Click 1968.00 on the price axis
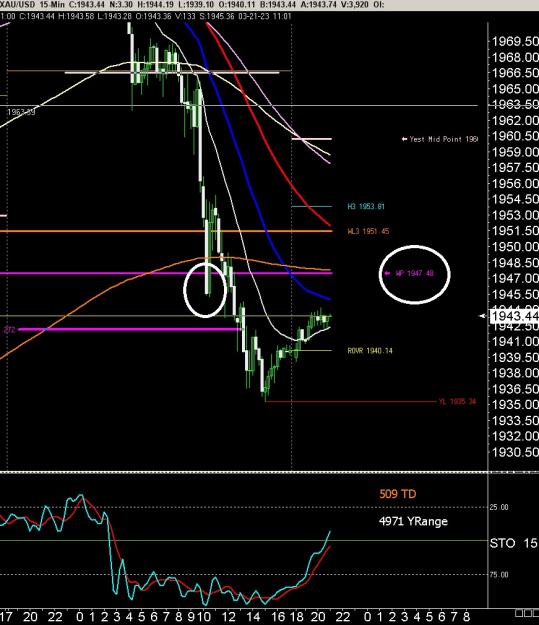 (x=515, y=57)
